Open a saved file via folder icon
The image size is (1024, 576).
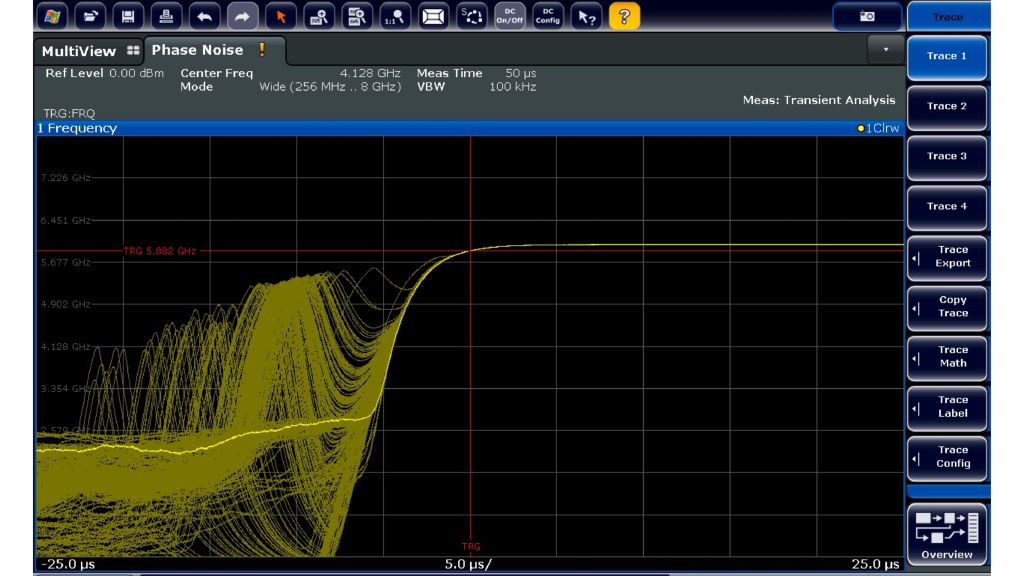(90, 16)
